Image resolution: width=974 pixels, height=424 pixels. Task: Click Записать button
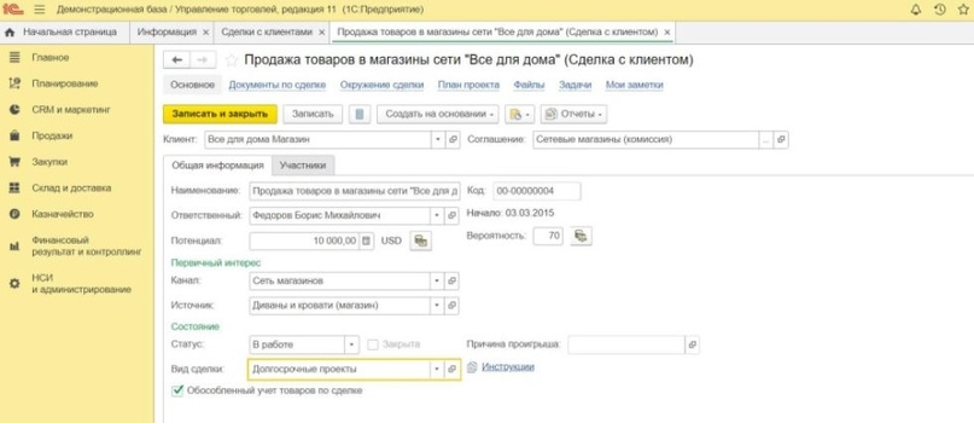pyautogui.click(x=313, y=114)
